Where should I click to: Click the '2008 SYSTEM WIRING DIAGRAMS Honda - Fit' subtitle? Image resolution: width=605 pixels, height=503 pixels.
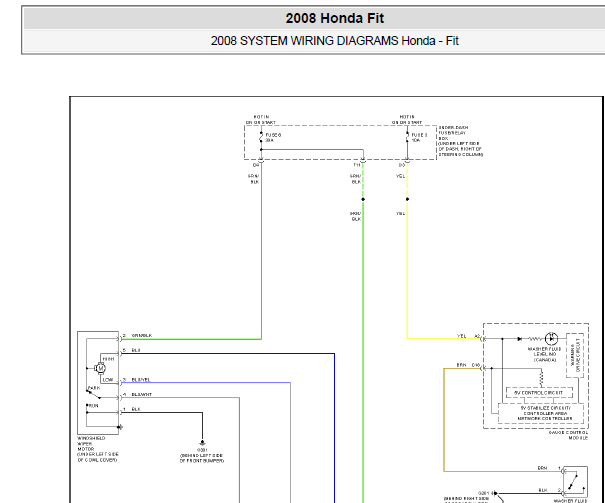(335, 41)
